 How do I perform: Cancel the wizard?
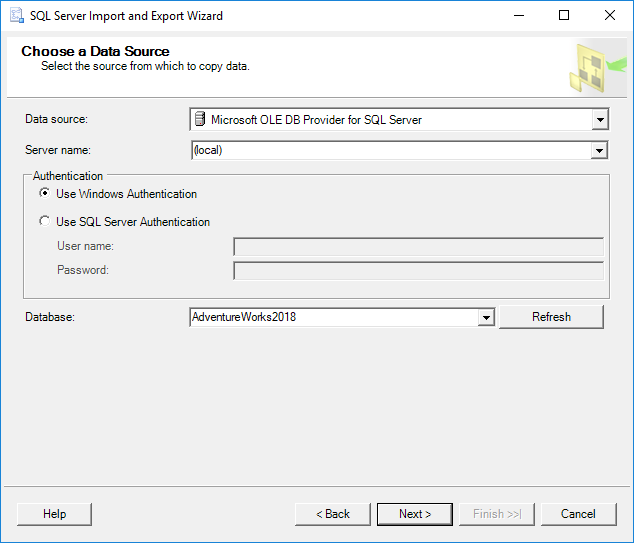click(578, 514)
